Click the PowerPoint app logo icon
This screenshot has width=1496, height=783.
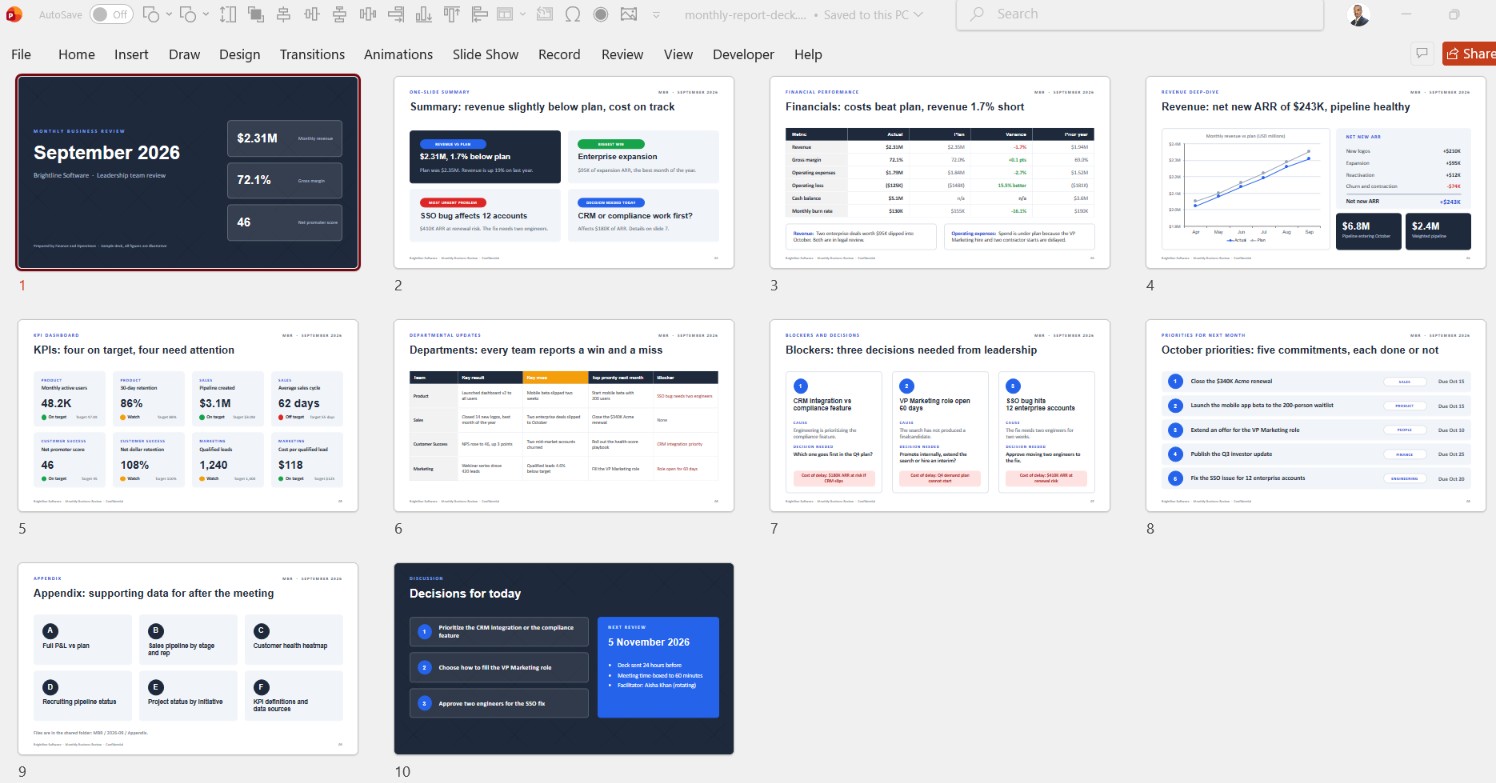click(14, 14)
